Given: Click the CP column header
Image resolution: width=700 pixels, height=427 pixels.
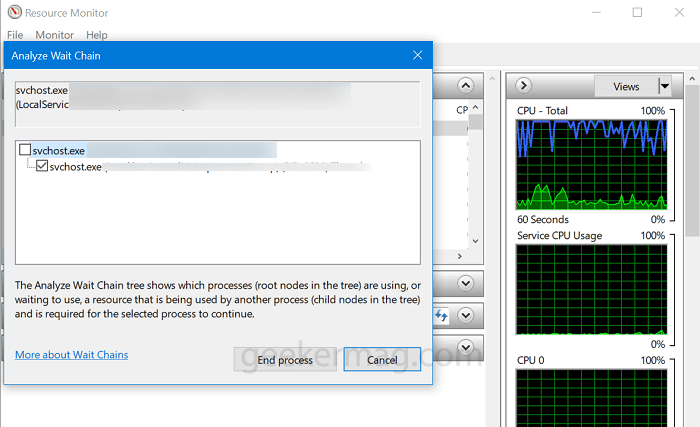Looking at the screenshot, I should [462, 110].
